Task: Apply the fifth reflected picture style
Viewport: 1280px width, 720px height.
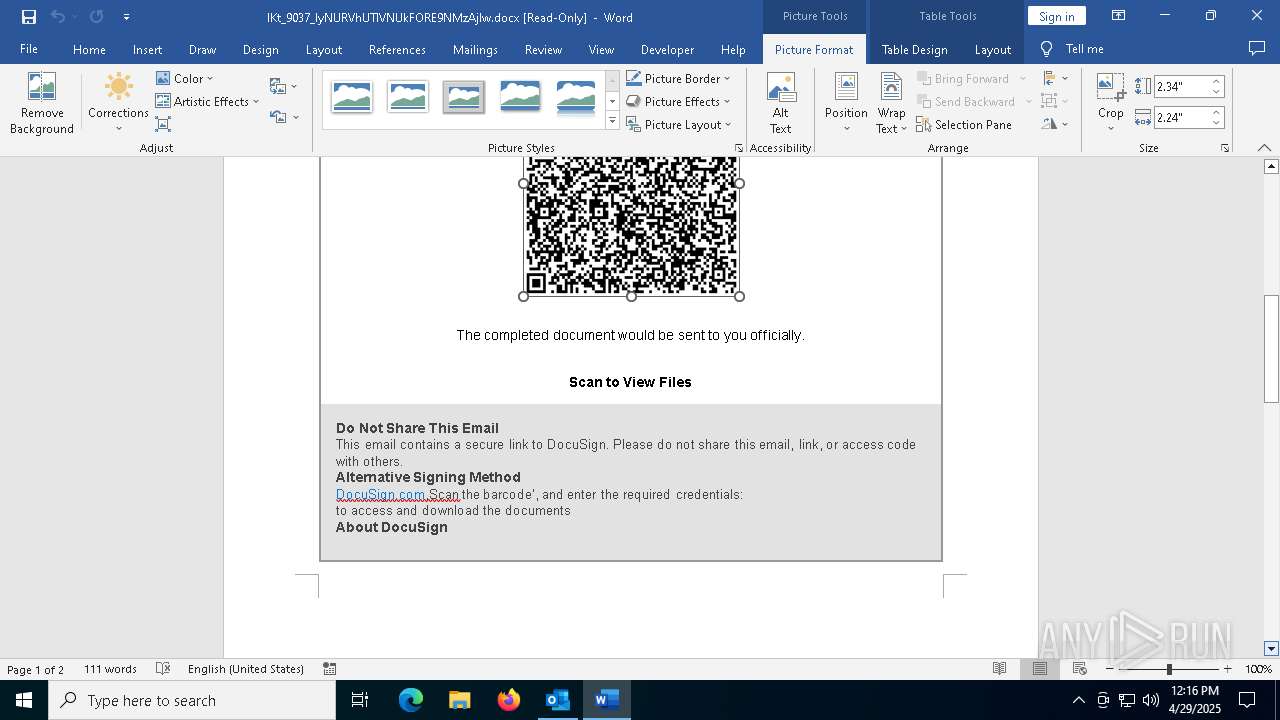Action: pos(576,97)
